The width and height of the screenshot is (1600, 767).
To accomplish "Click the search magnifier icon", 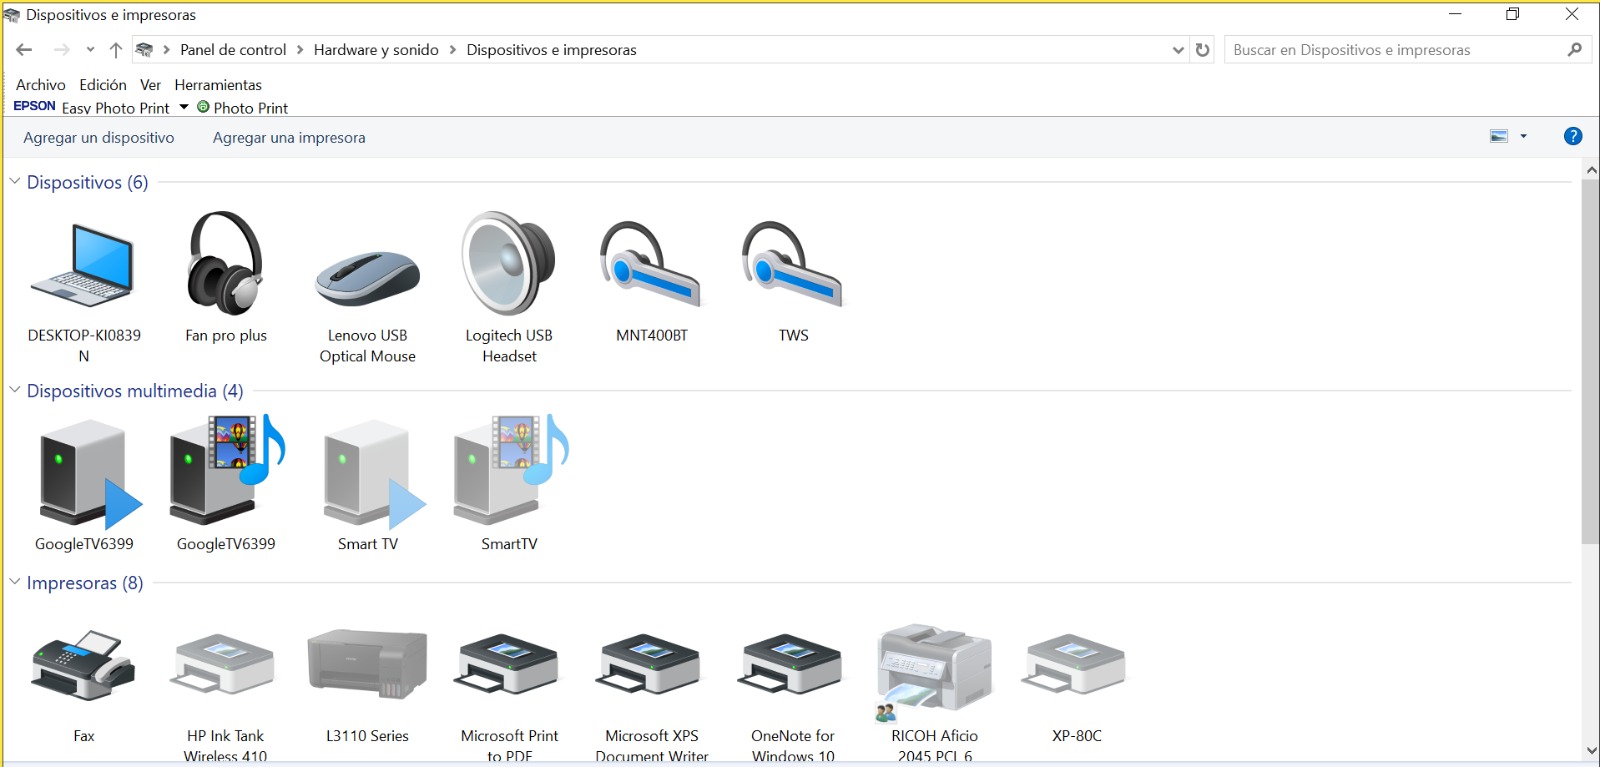I will coord(1575,49).
